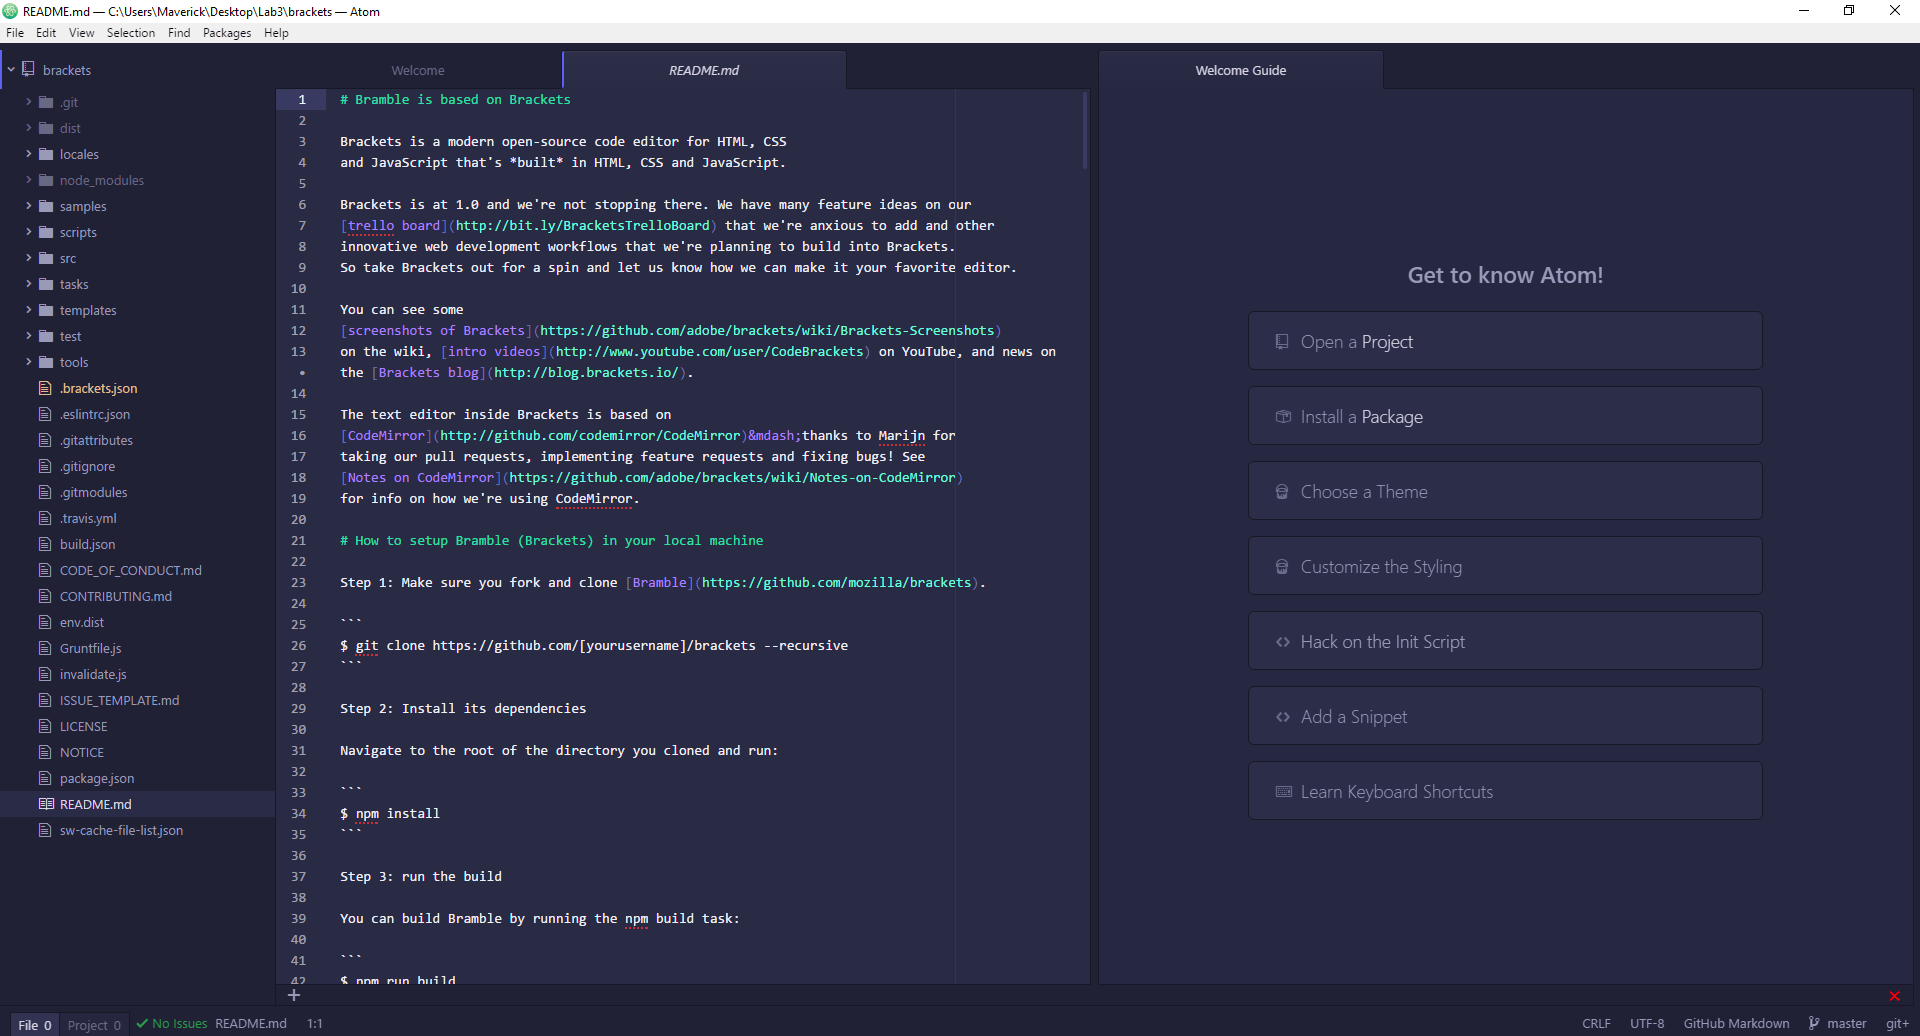
Task: Expand the tools folder chevron
Action: (x=29, y=362)
